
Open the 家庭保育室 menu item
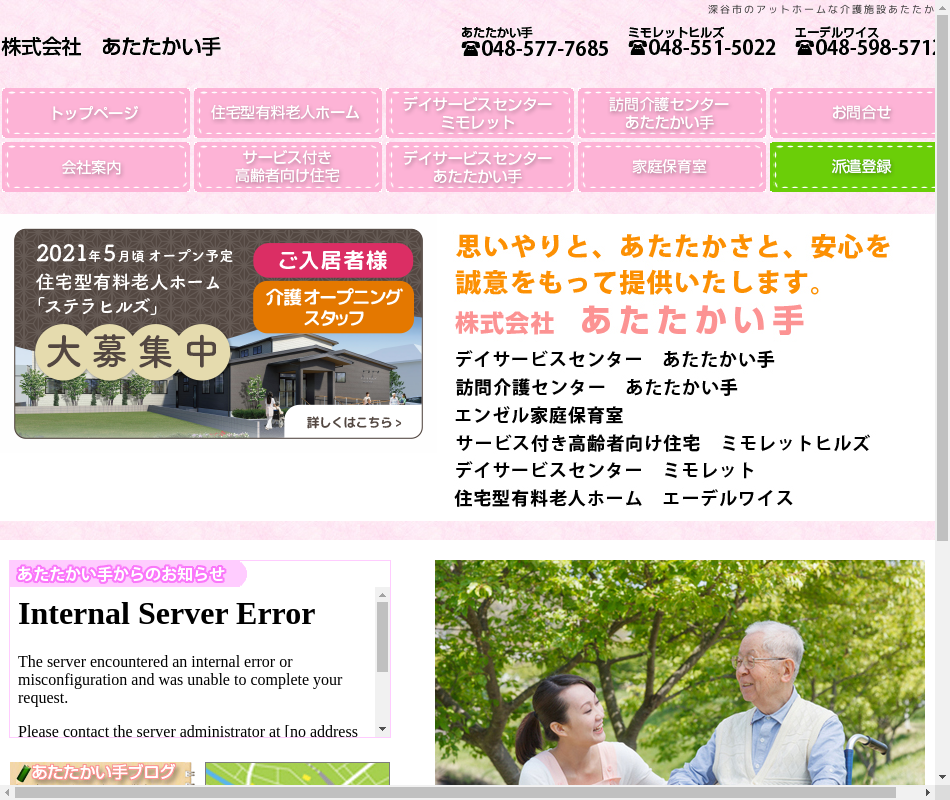coord(671,167)
